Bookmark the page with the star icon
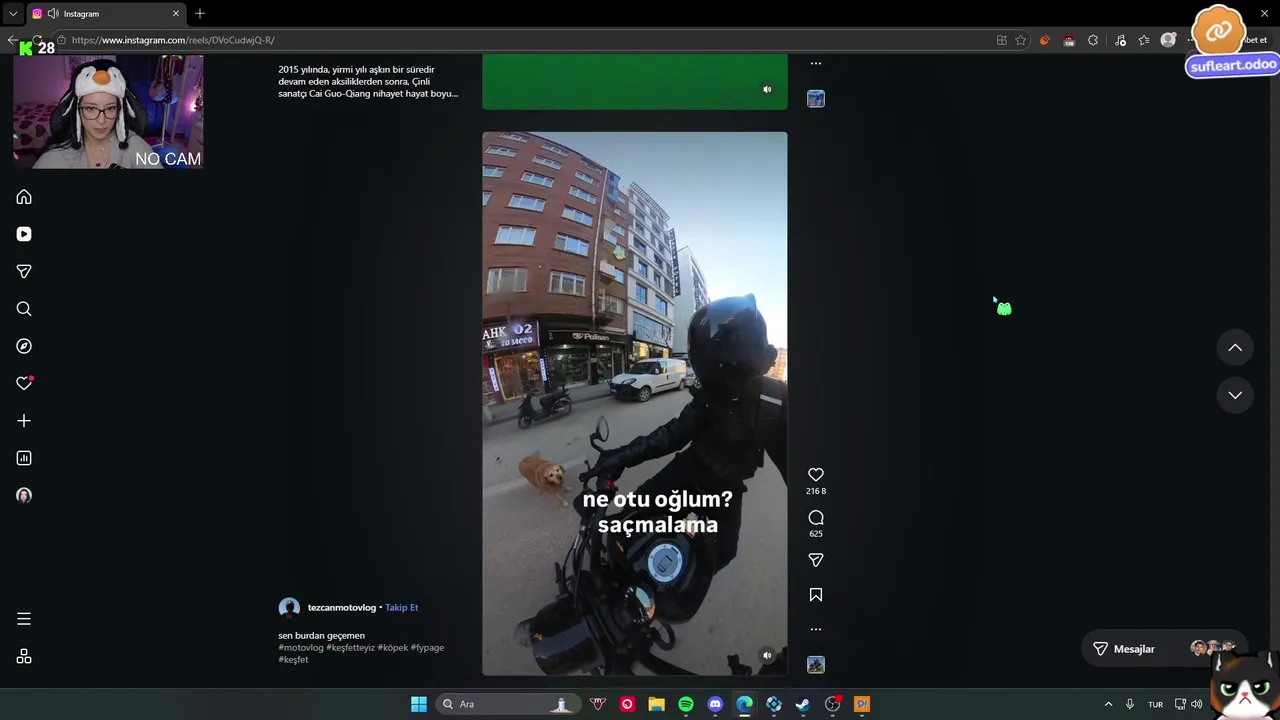The width and height of the screenshot is (1280, 720). 1021,40
